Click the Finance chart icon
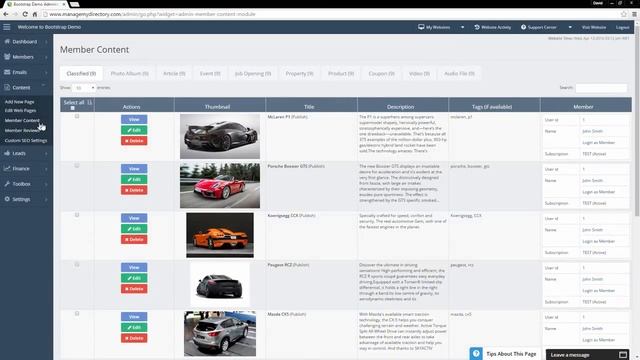 point(7,169)
